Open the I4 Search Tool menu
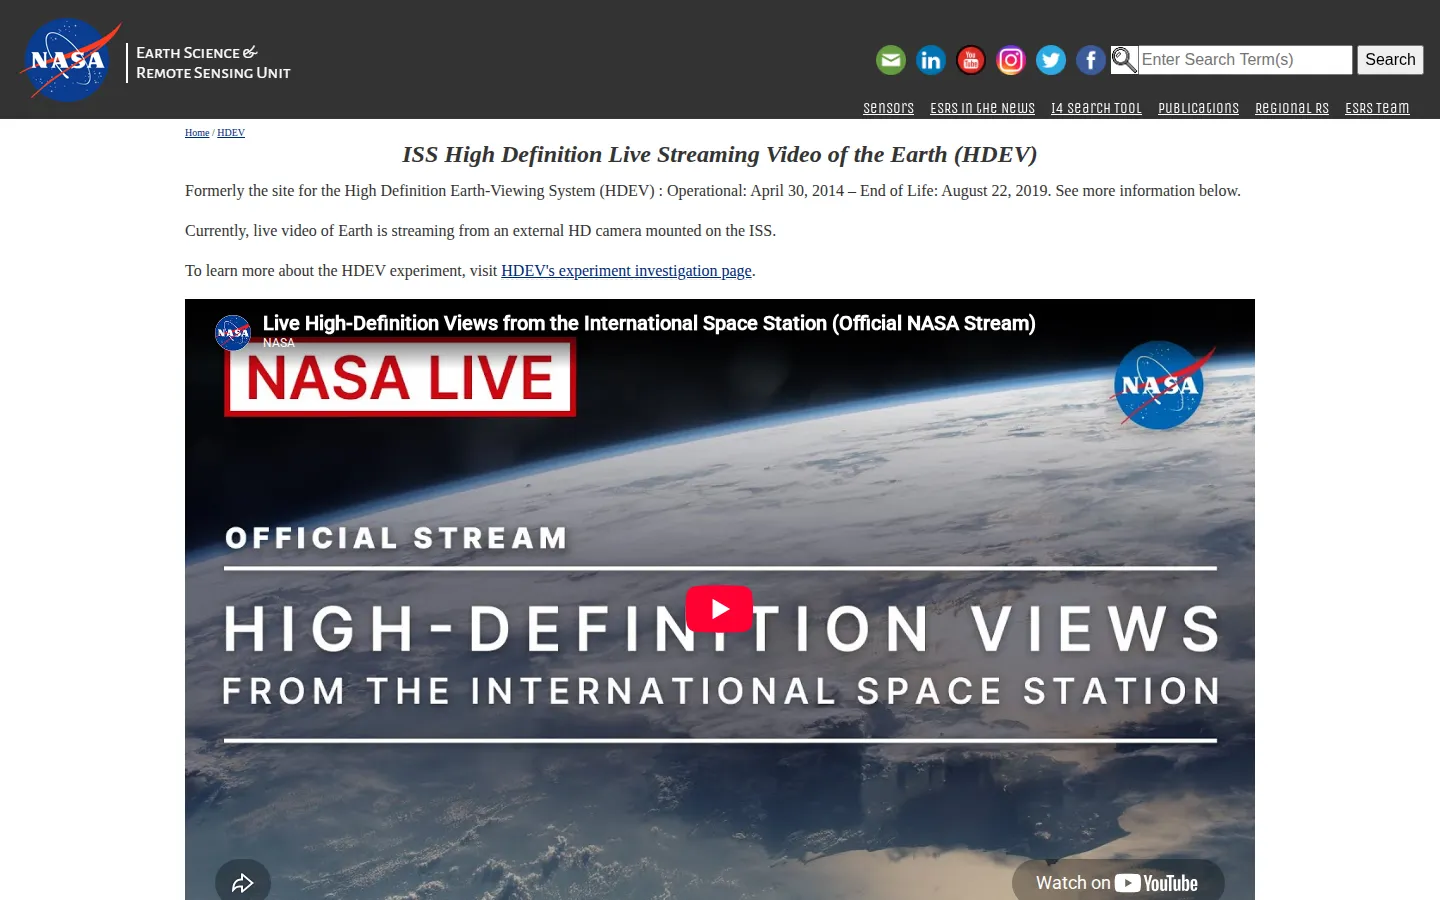This screenshot has height=900, width=1440. click(x=1096, y=108)
